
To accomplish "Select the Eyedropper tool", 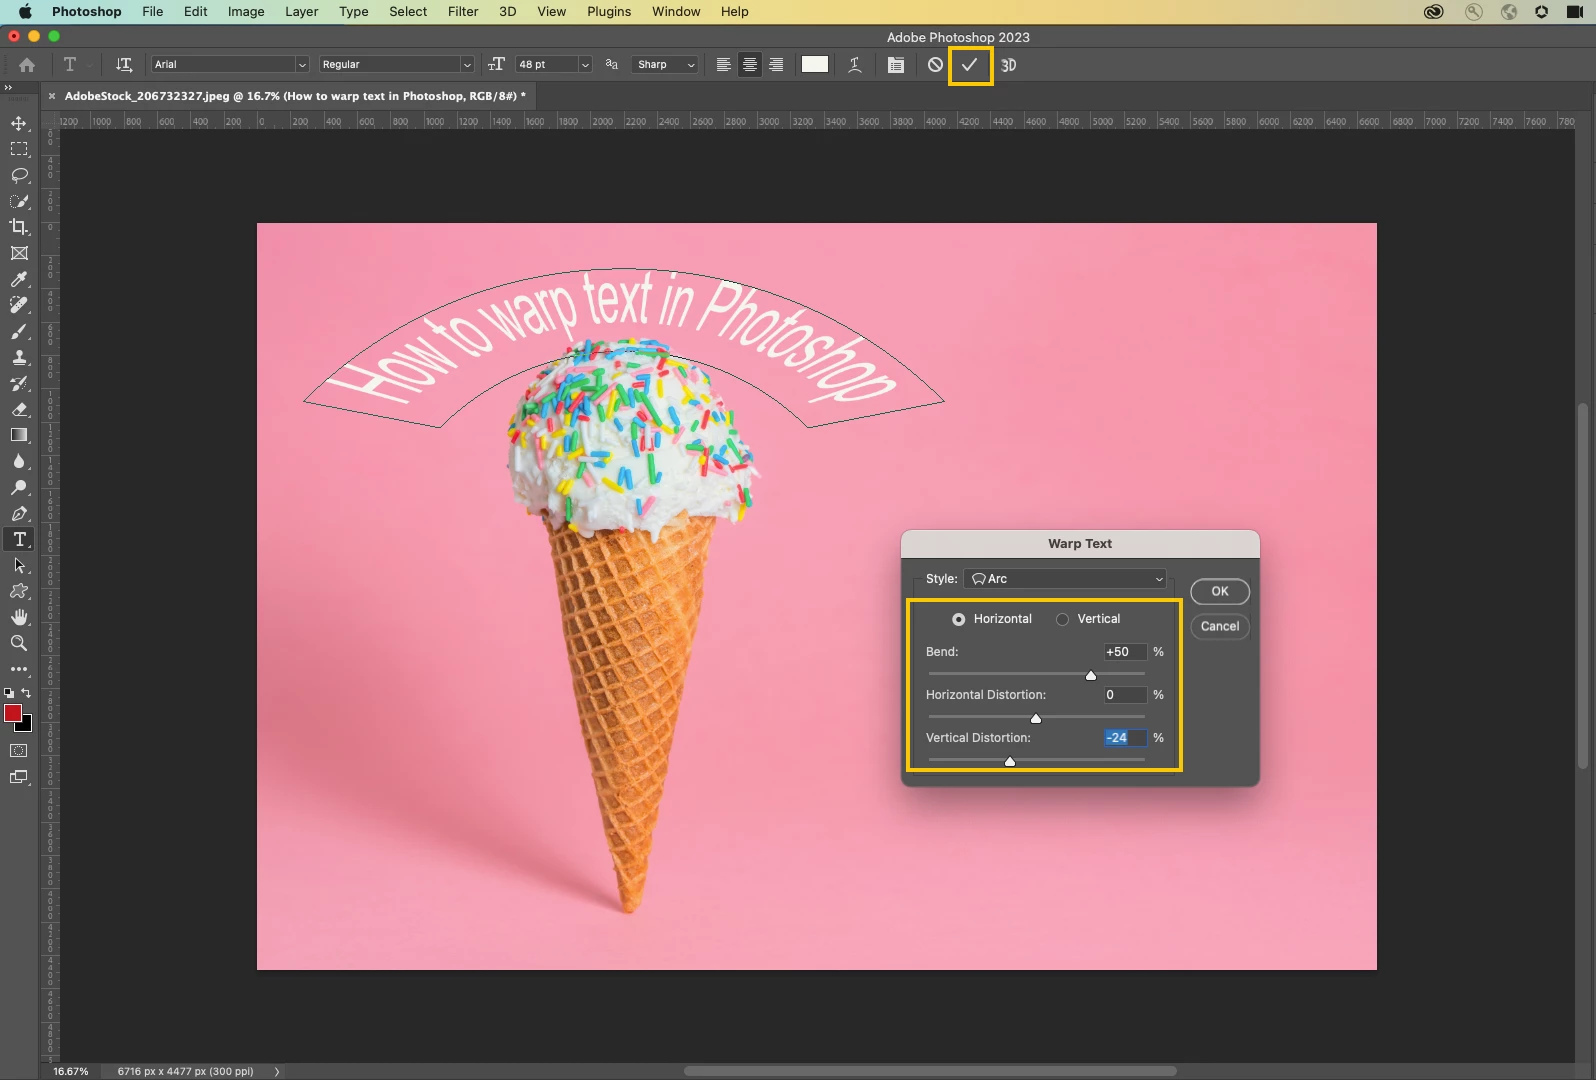I will (x=19, y=279).
